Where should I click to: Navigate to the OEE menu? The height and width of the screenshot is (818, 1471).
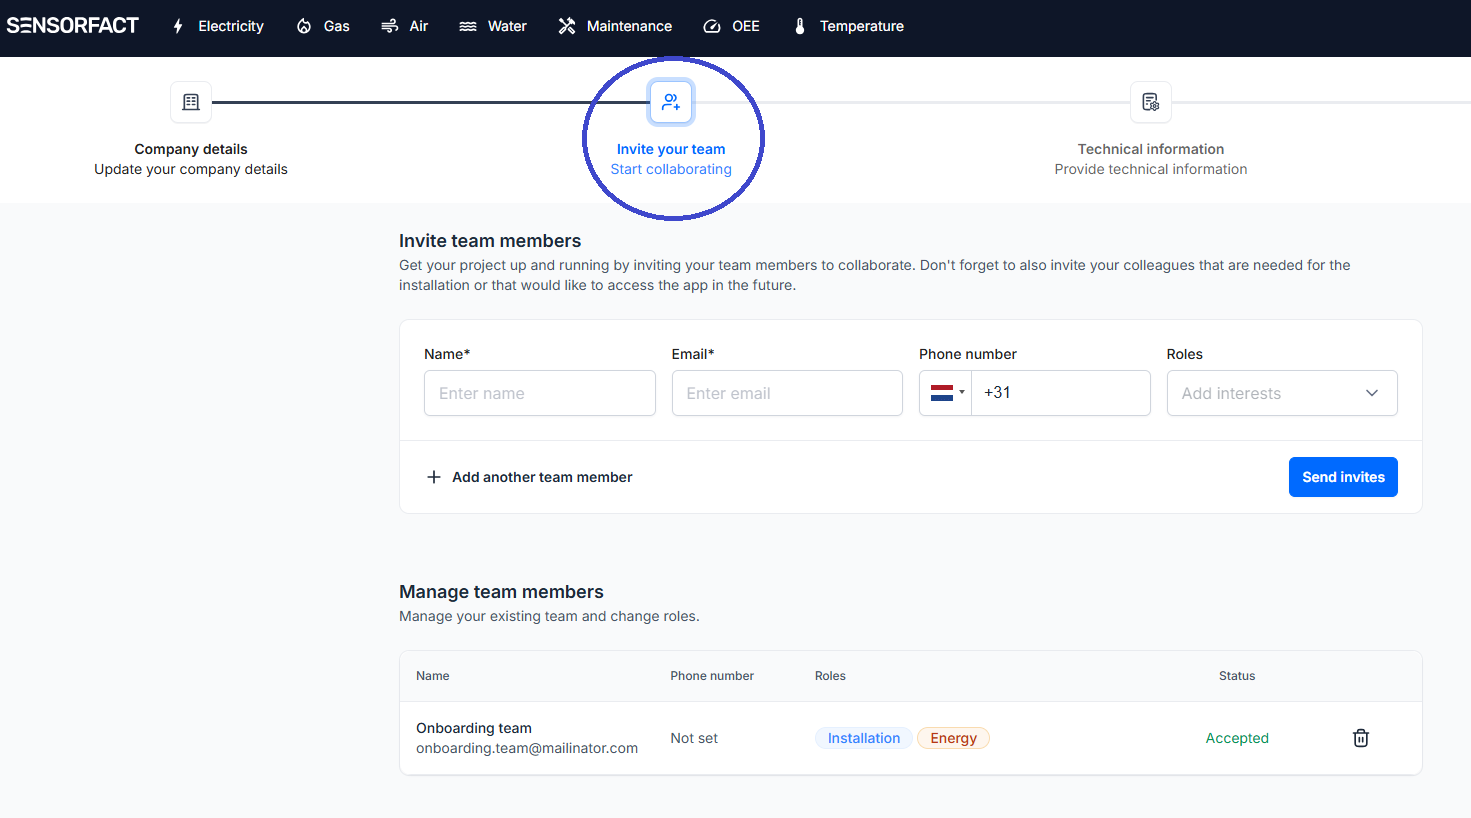[x=732, y=26]
